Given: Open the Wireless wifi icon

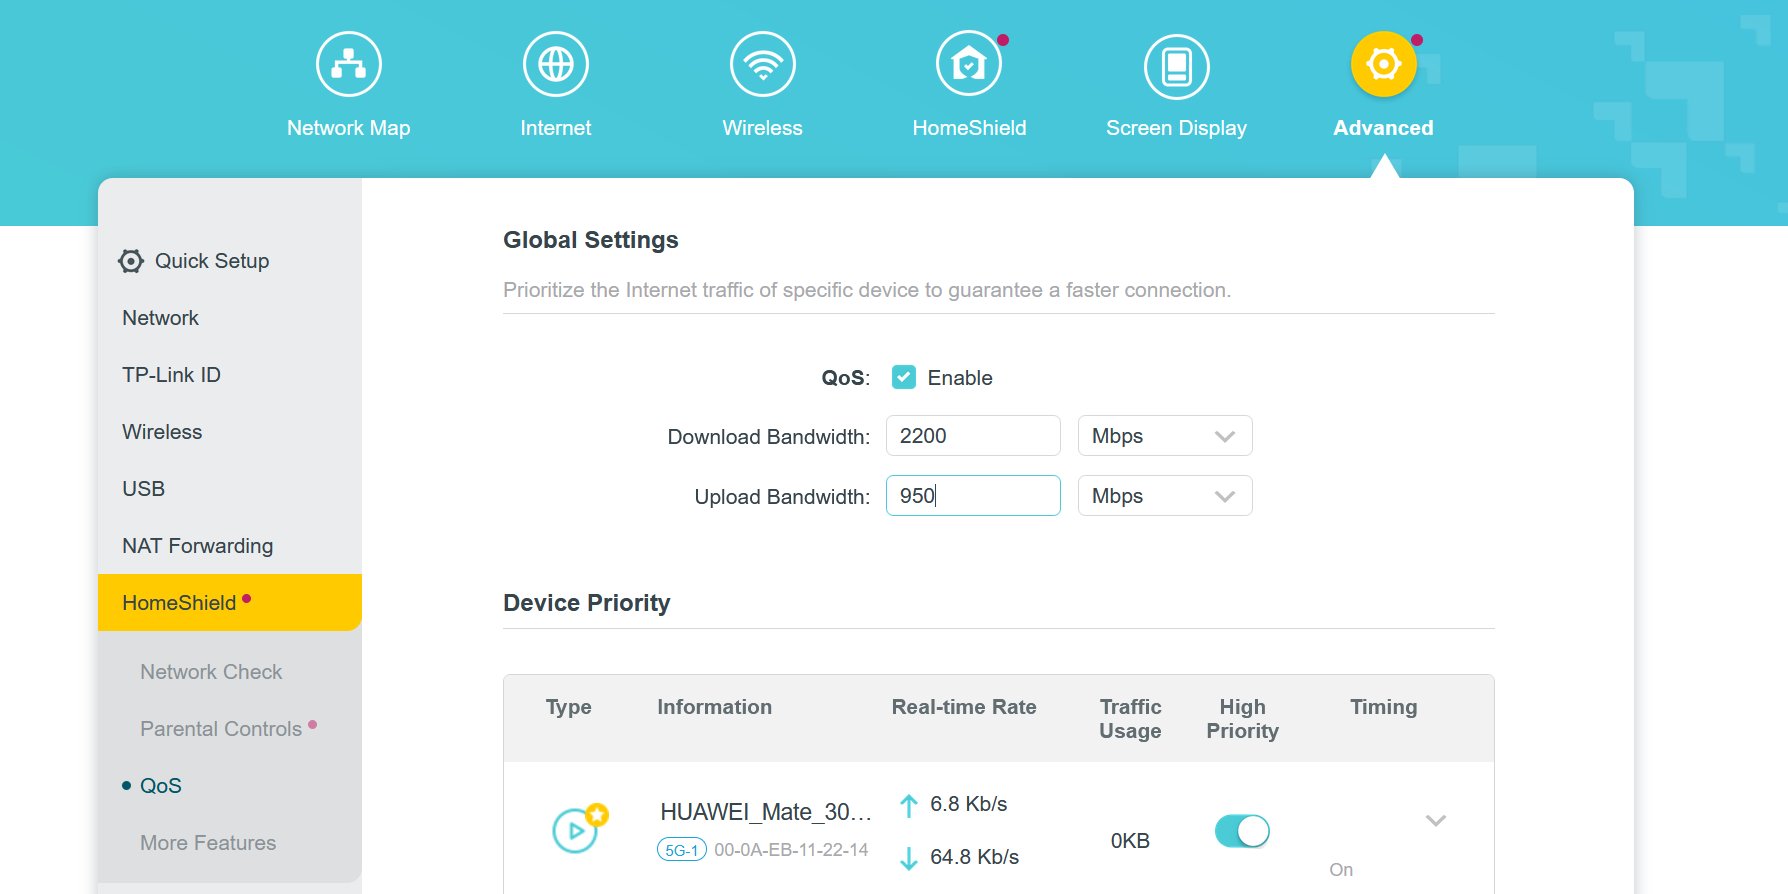Looking at the screenshot, I should point(762,64).
